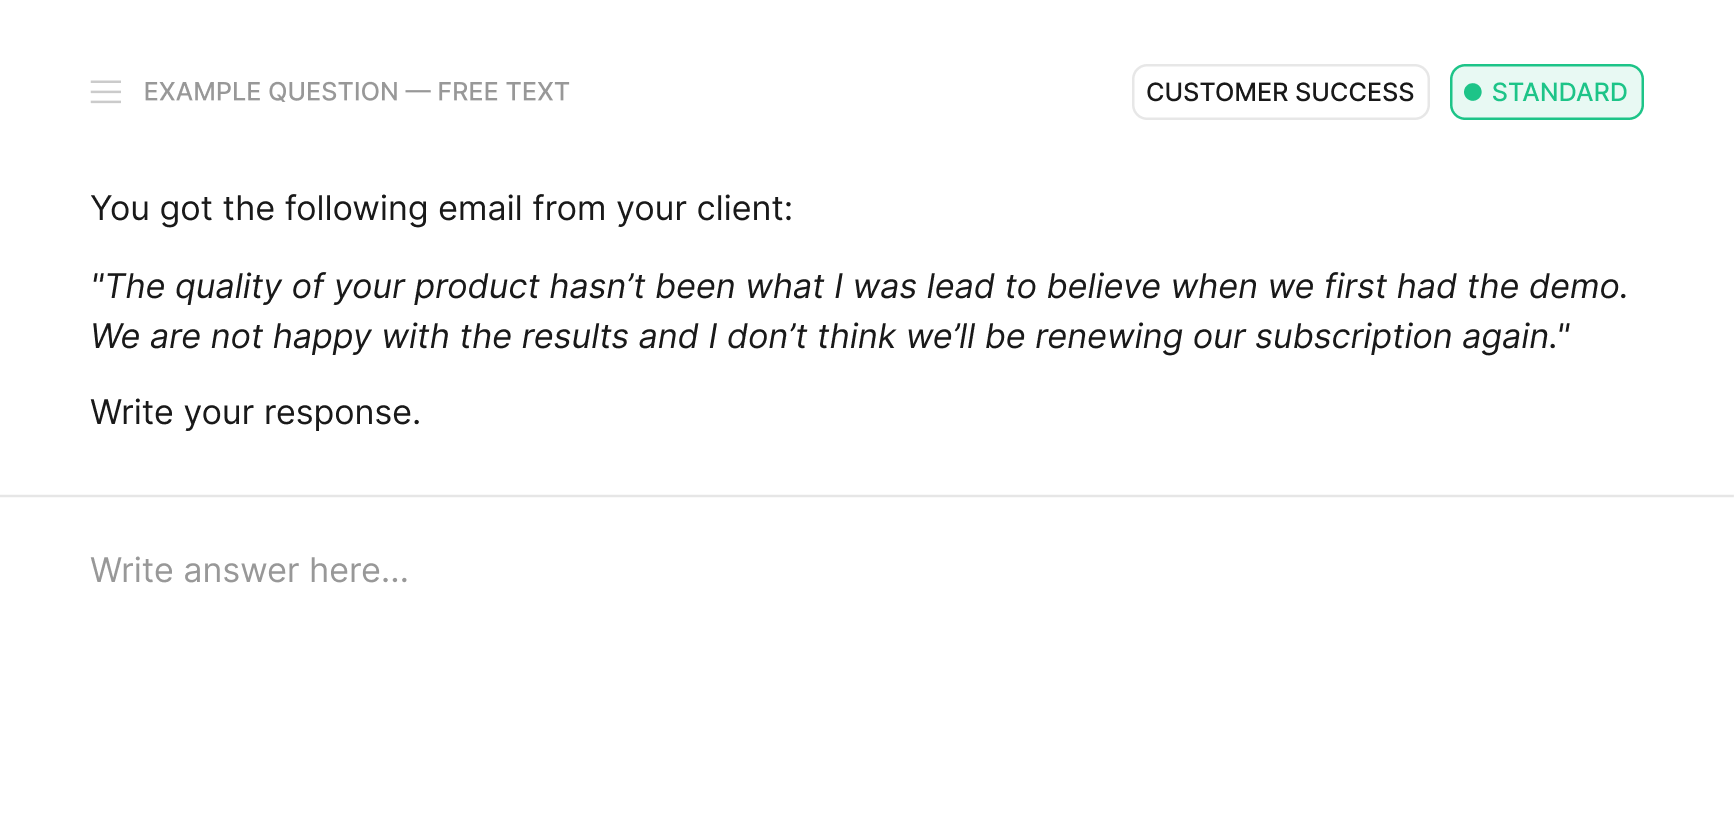Click the words 'EXAMPLE QUESTION' in the header
This screenshot has width=1734, height=816.
(x=271, y=92)
